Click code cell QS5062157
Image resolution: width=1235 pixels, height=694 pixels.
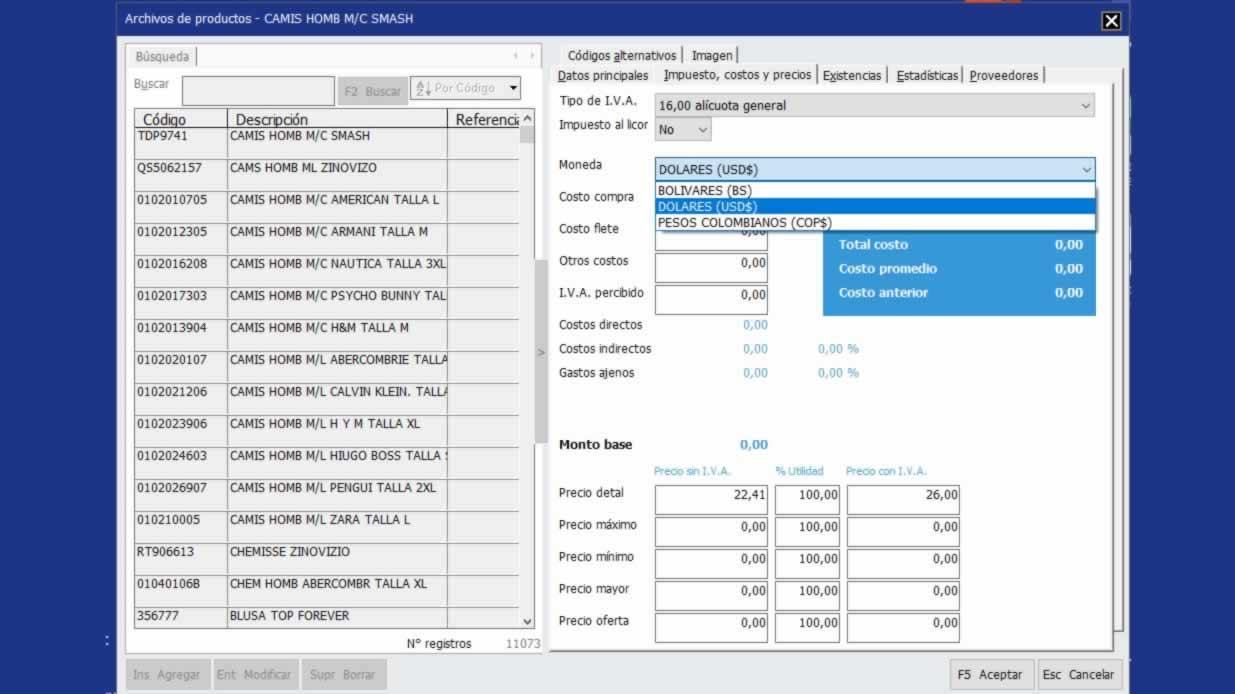point(181,175)
